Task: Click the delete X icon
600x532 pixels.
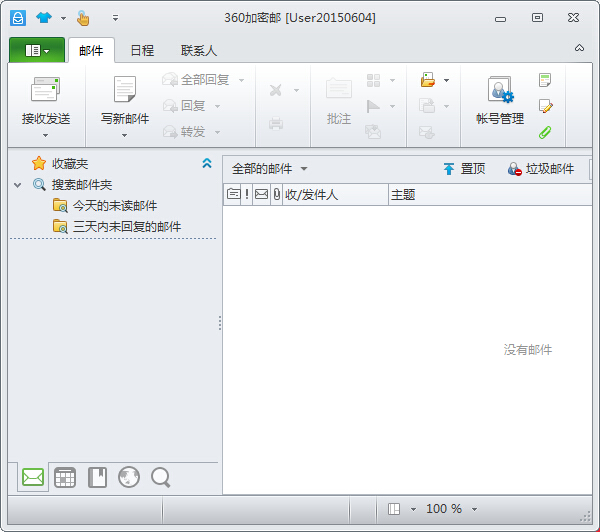Action: click(x=276, y=90)
